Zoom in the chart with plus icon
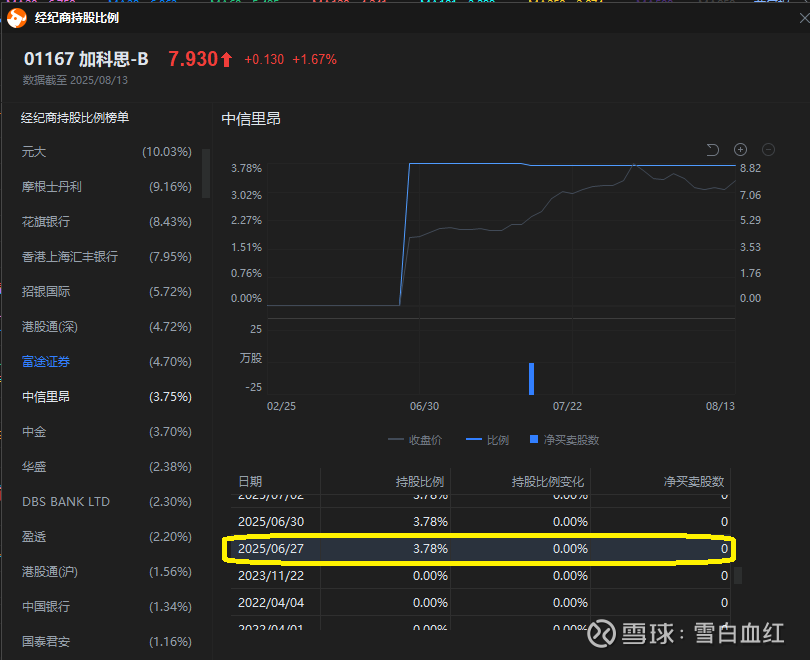This screenshot has width=810, height=660. (740, 150)
